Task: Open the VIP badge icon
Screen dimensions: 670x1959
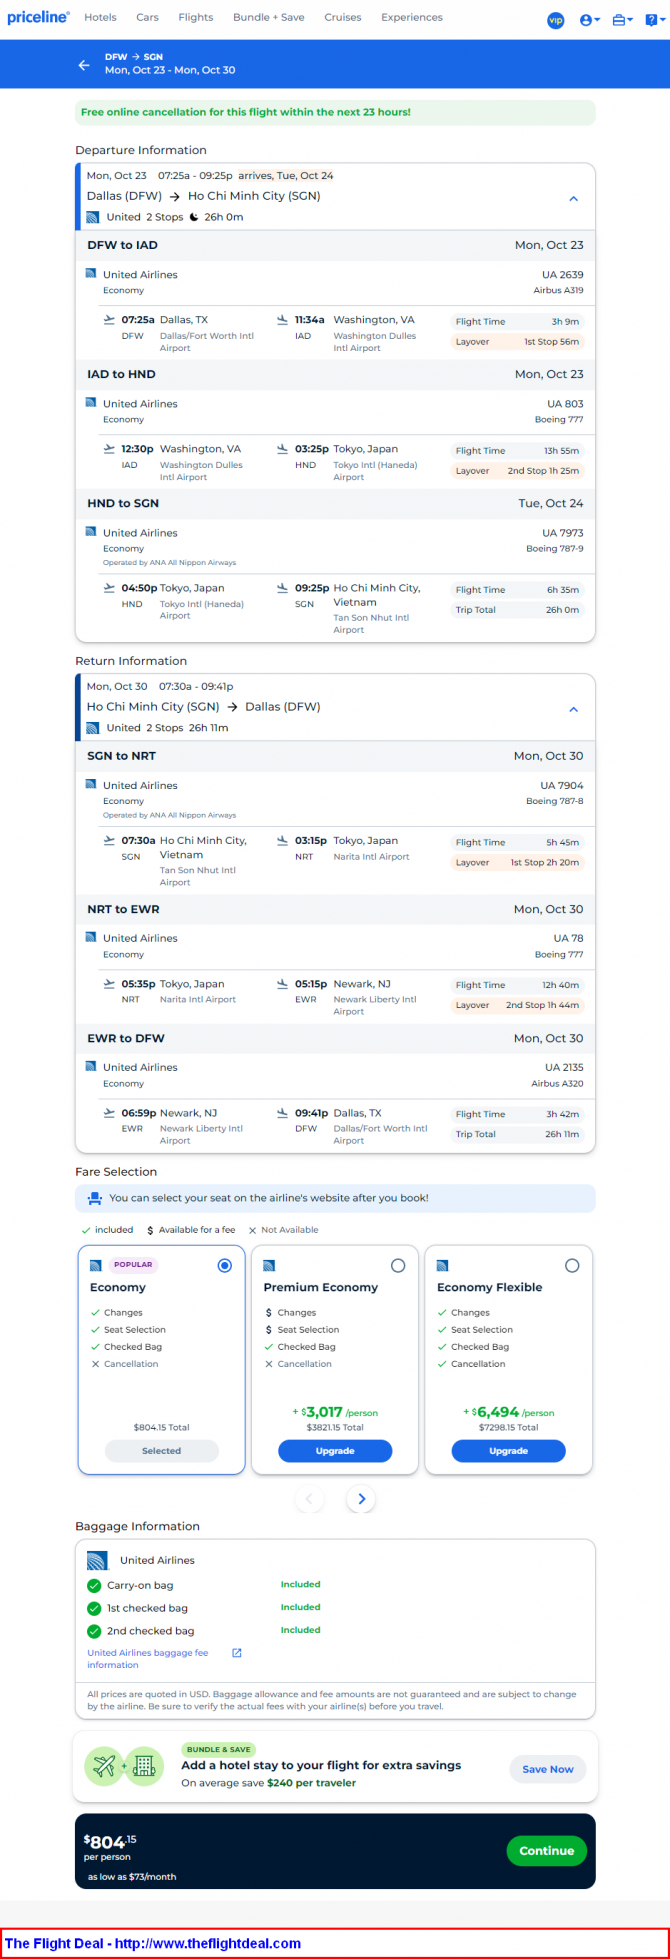Action: coord(556,20)
